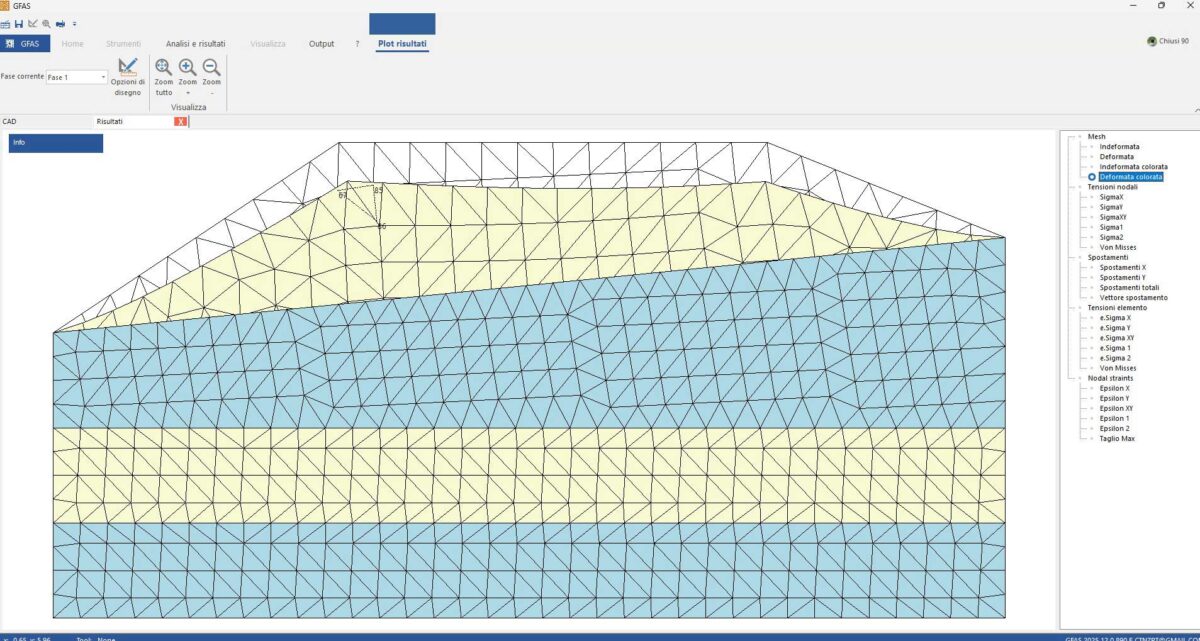This screenshot has height=641, width=1200.
Task: Select Spostamenti totali in results tree
Action: 1129,288
